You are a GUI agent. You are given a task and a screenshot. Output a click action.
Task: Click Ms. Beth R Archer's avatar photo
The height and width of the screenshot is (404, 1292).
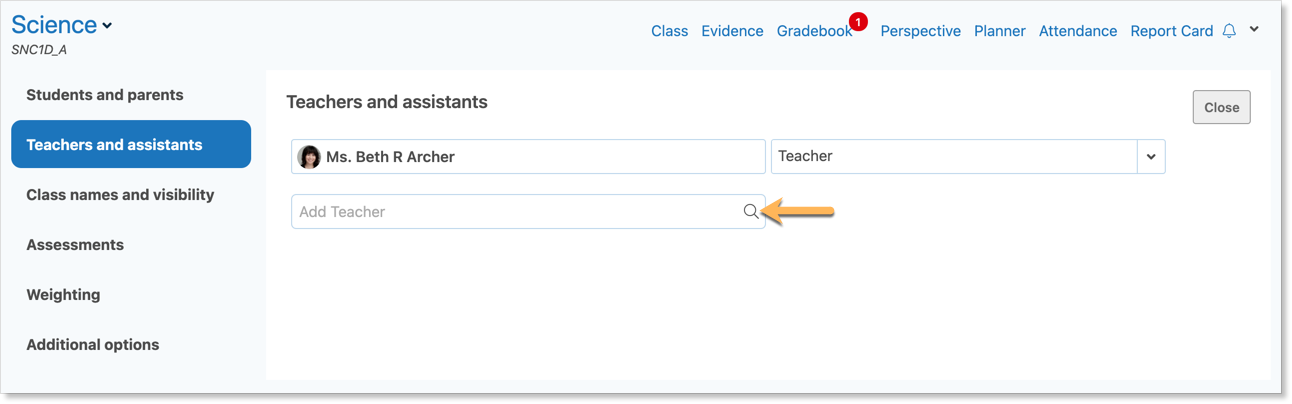pyautogui.click(x=309, y=157)
